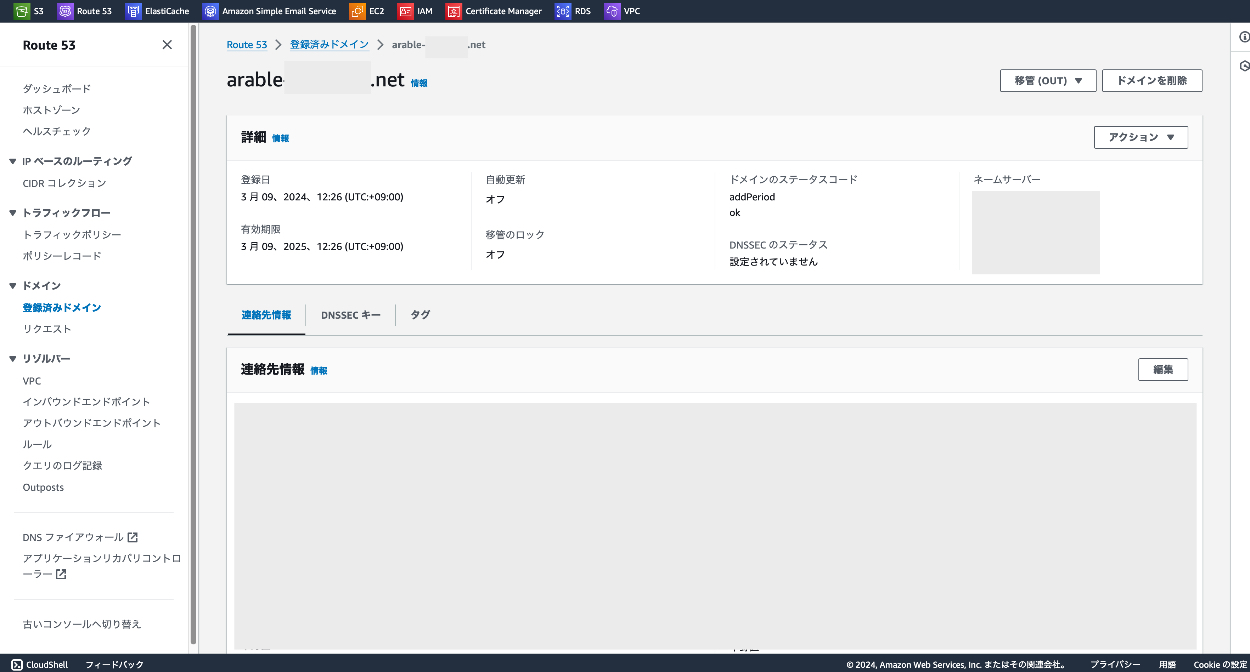The height and width of the screenshot is (672, 1250).
Task: Close the Route 53 navigation panel
Action: tap(167, 45)
